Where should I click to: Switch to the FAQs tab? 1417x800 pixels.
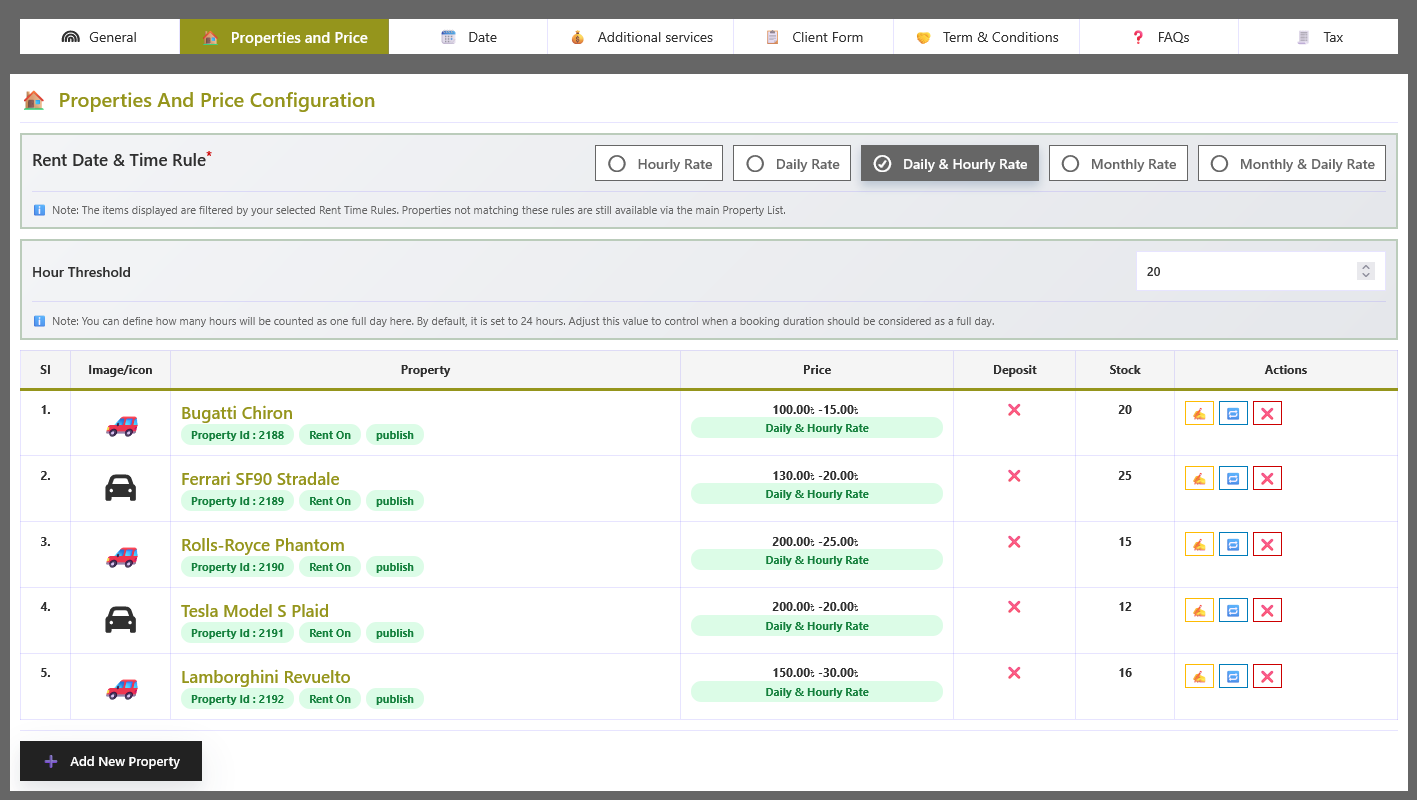pos(1159,37)
